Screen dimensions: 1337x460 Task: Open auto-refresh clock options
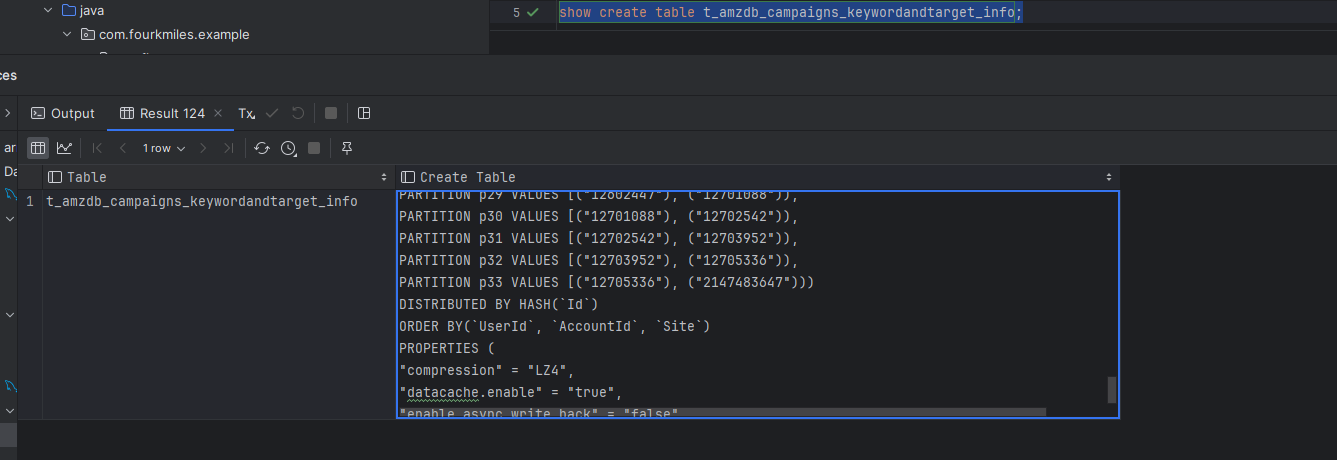(x=289, y=148)
